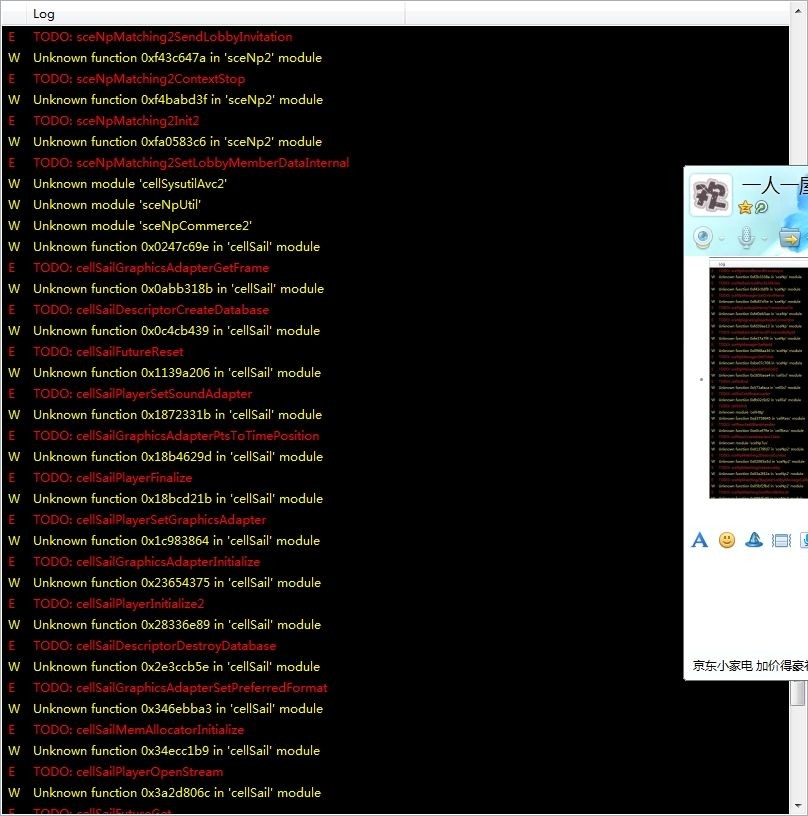808x816 pixels.
Task: Click the yellow star level icon
Action: [745, 207]
